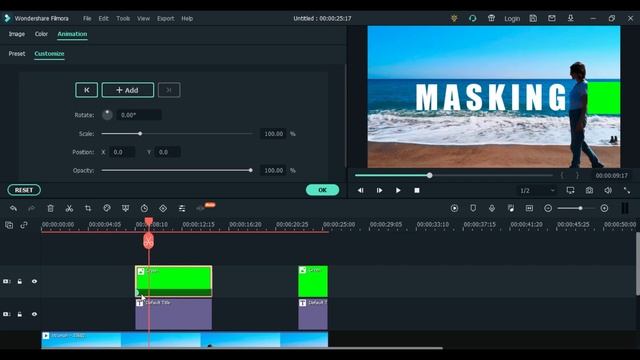Viewport: 640px width, 360px height.
Task: Jump to the next keyframe button
Action: tap(169, 90)
